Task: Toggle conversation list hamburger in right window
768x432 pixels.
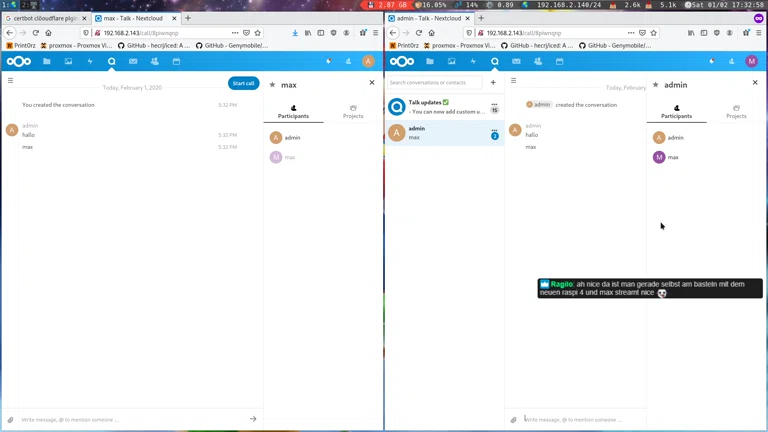Action: click(513, 80)
